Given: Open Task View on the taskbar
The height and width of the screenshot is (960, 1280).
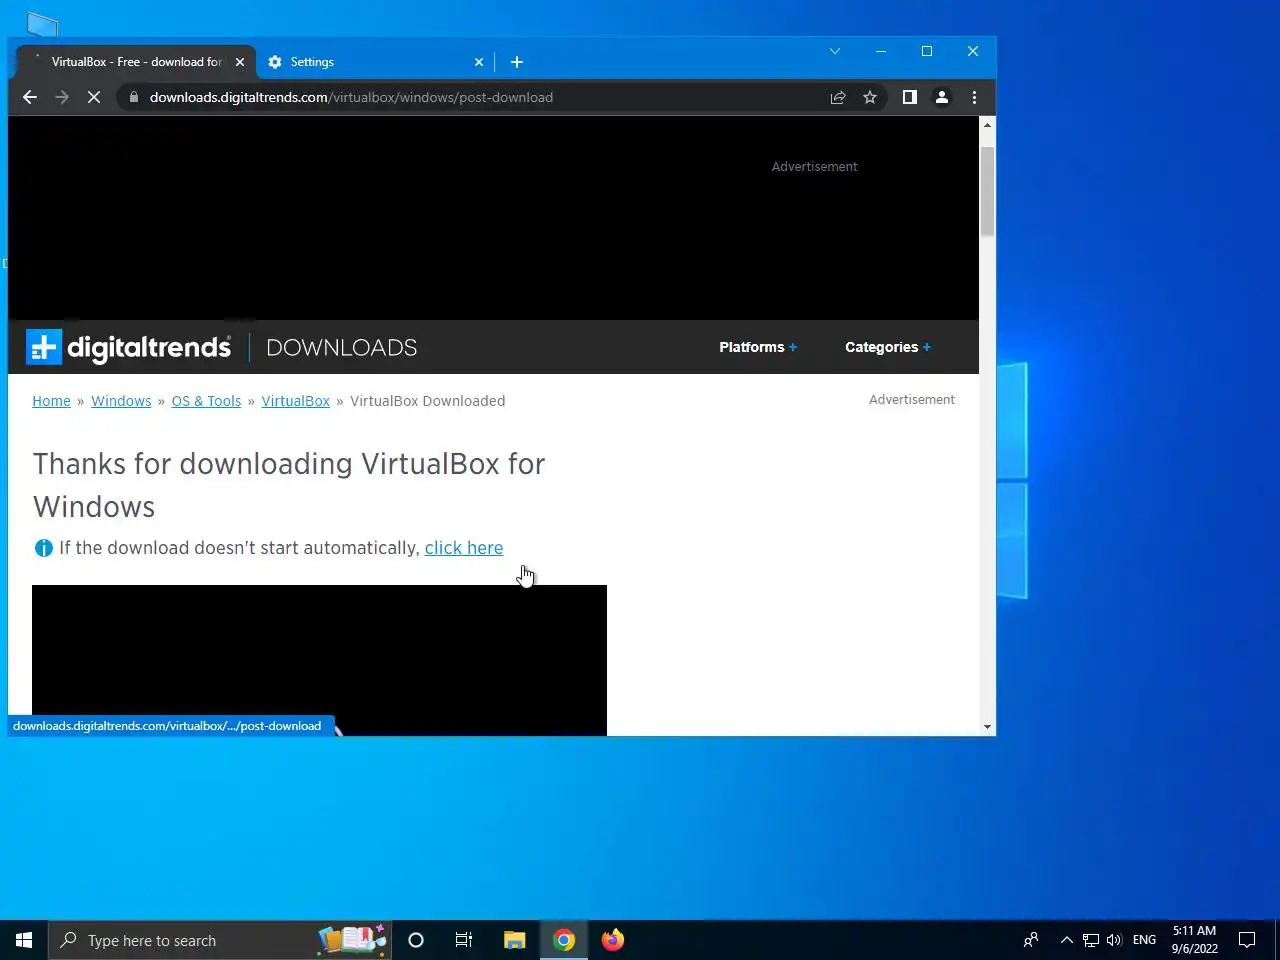Looking at the screenshot, I should 464,940.
